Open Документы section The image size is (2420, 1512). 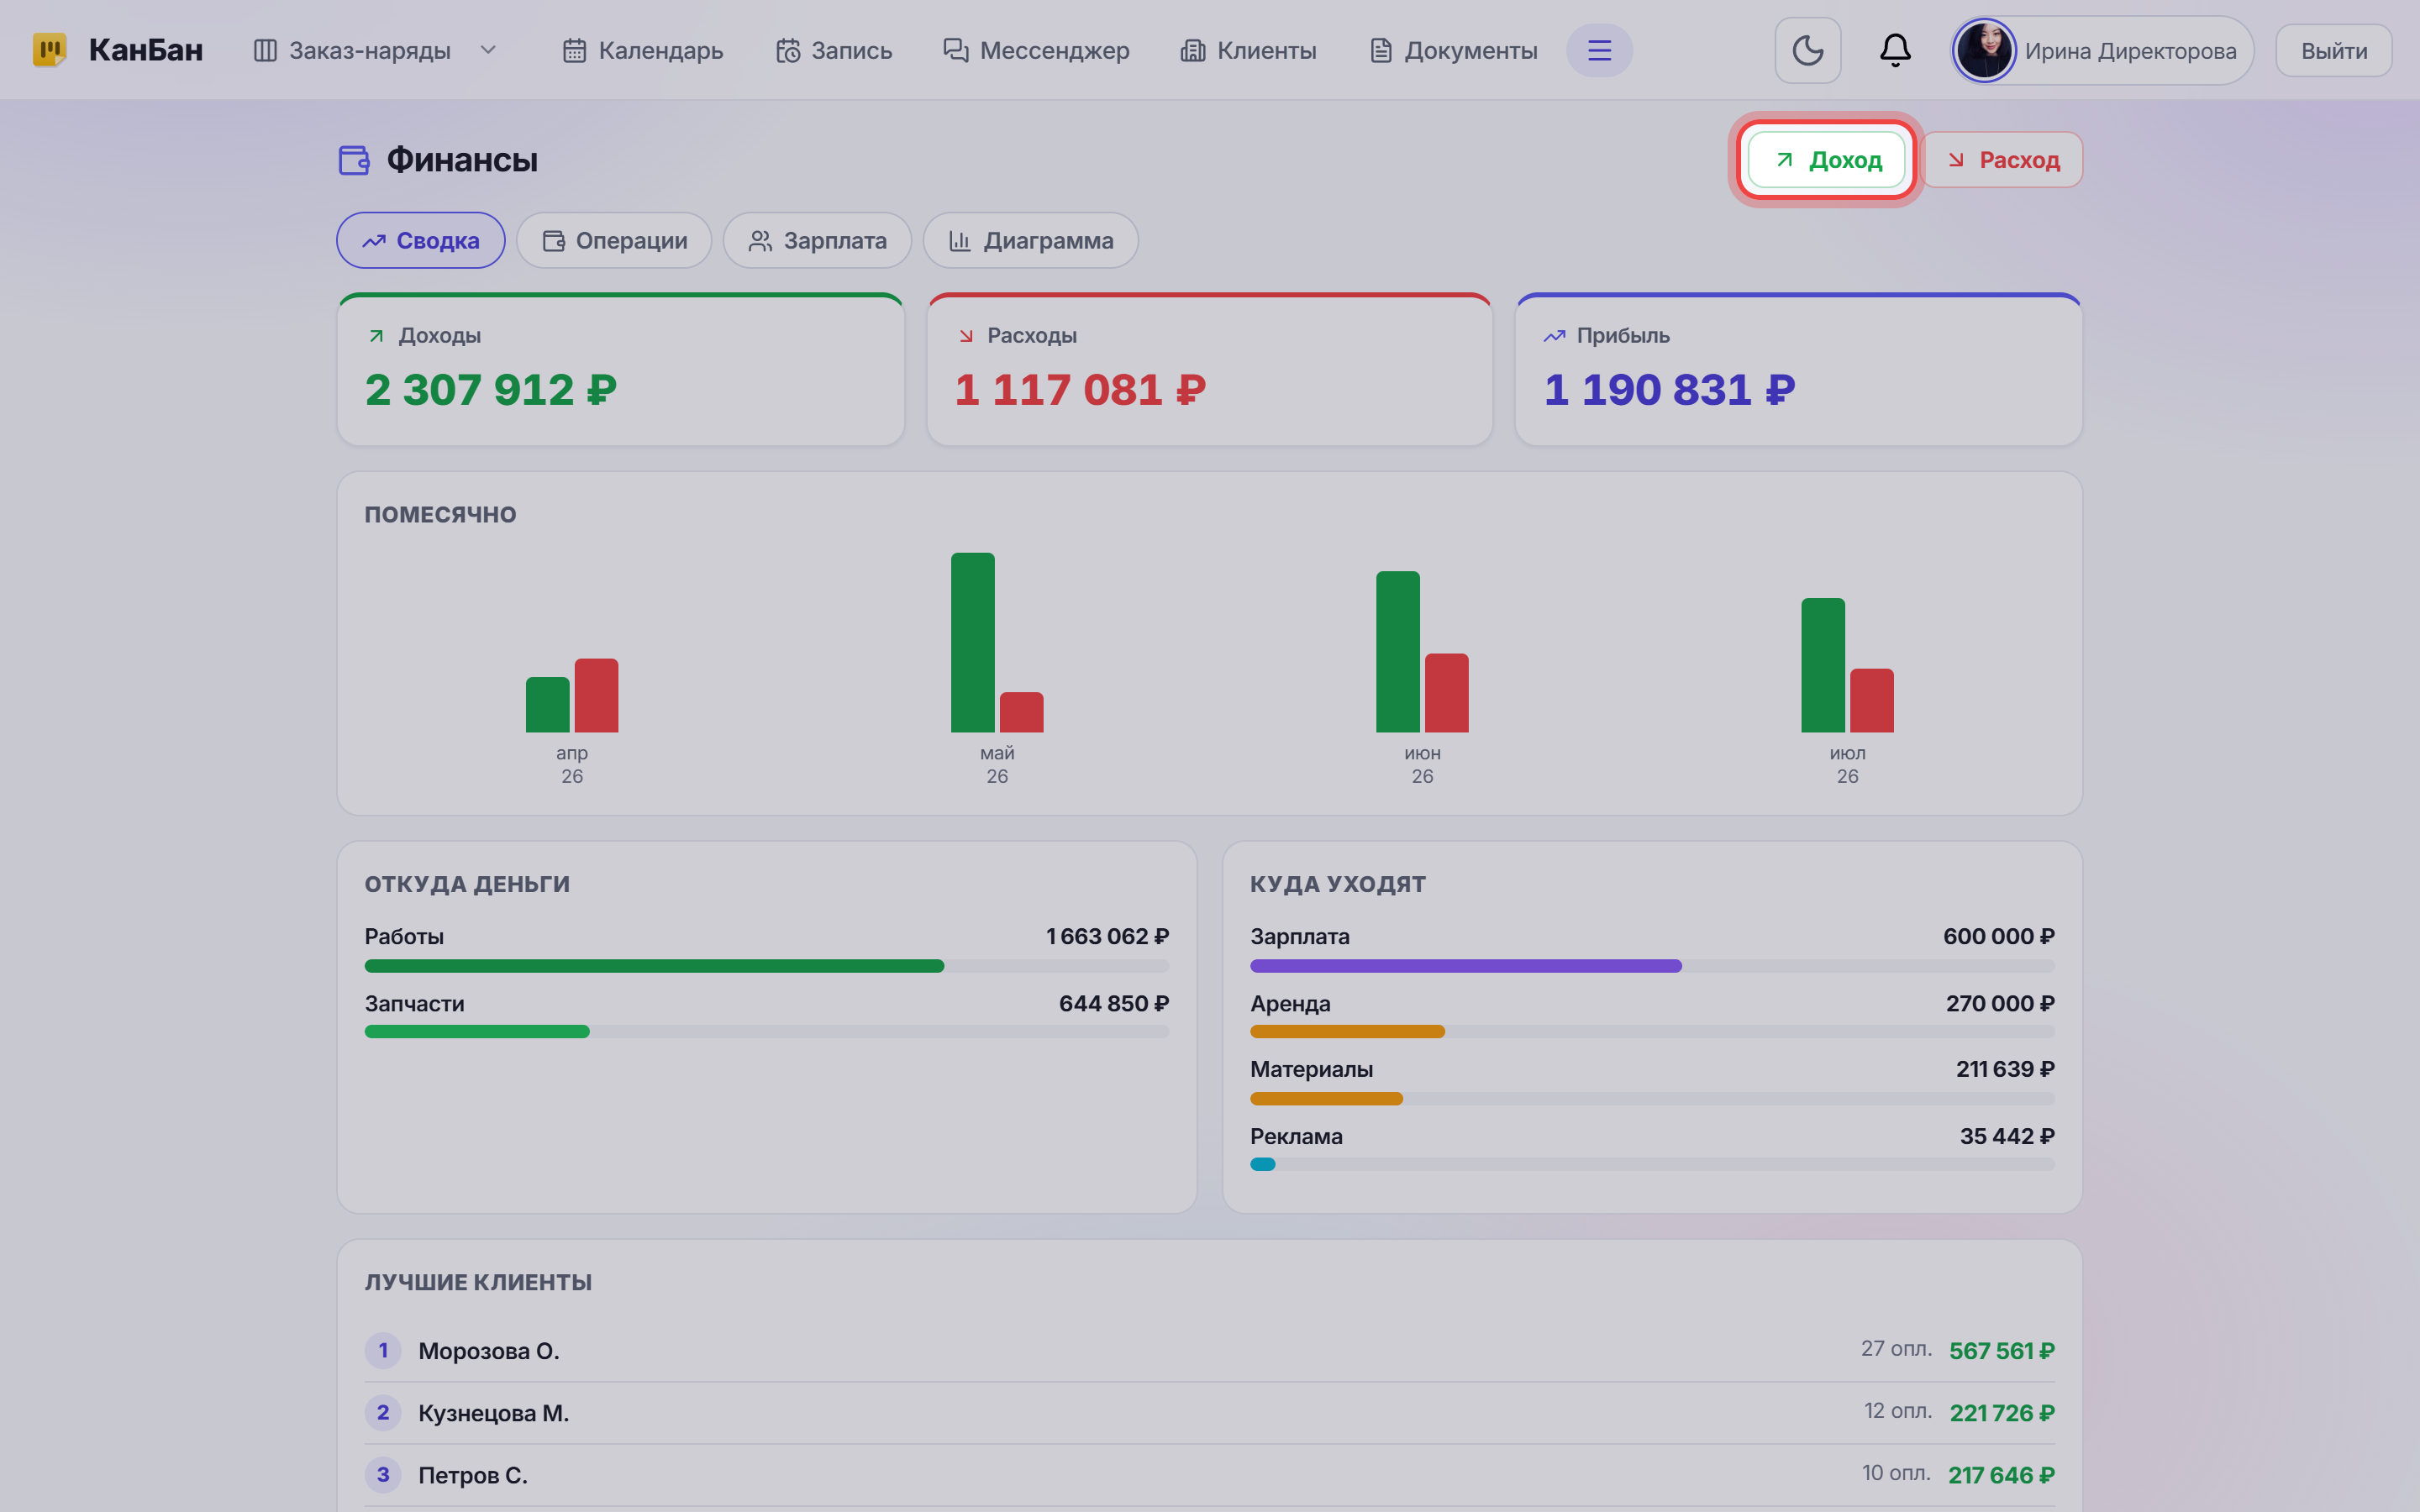tap(1453, 50)
